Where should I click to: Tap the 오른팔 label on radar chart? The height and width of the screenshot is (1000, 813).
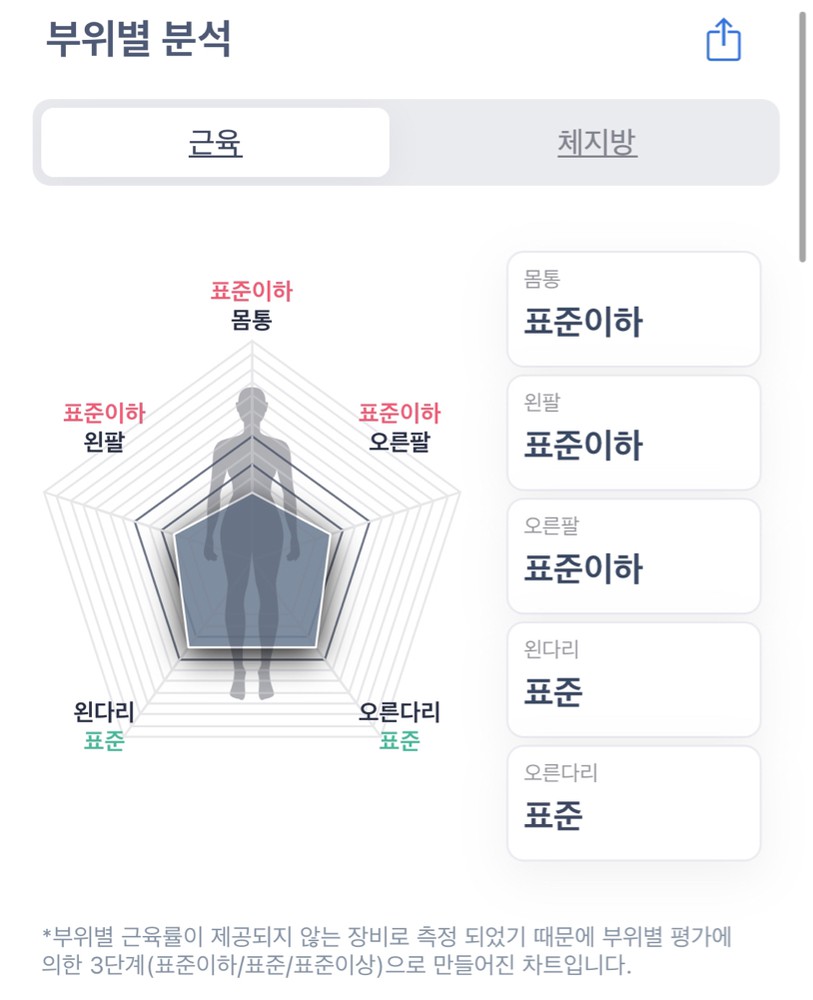(x=399, y=441)
